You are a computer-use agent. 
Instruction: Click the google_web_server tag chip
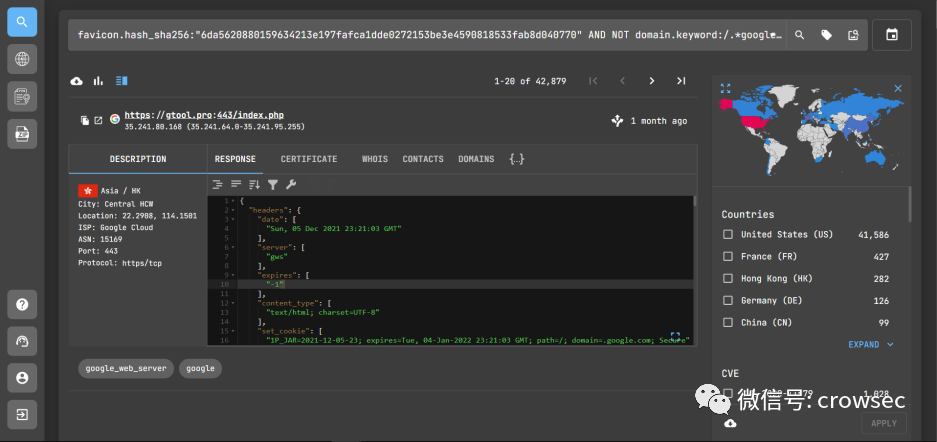point(126,369)
